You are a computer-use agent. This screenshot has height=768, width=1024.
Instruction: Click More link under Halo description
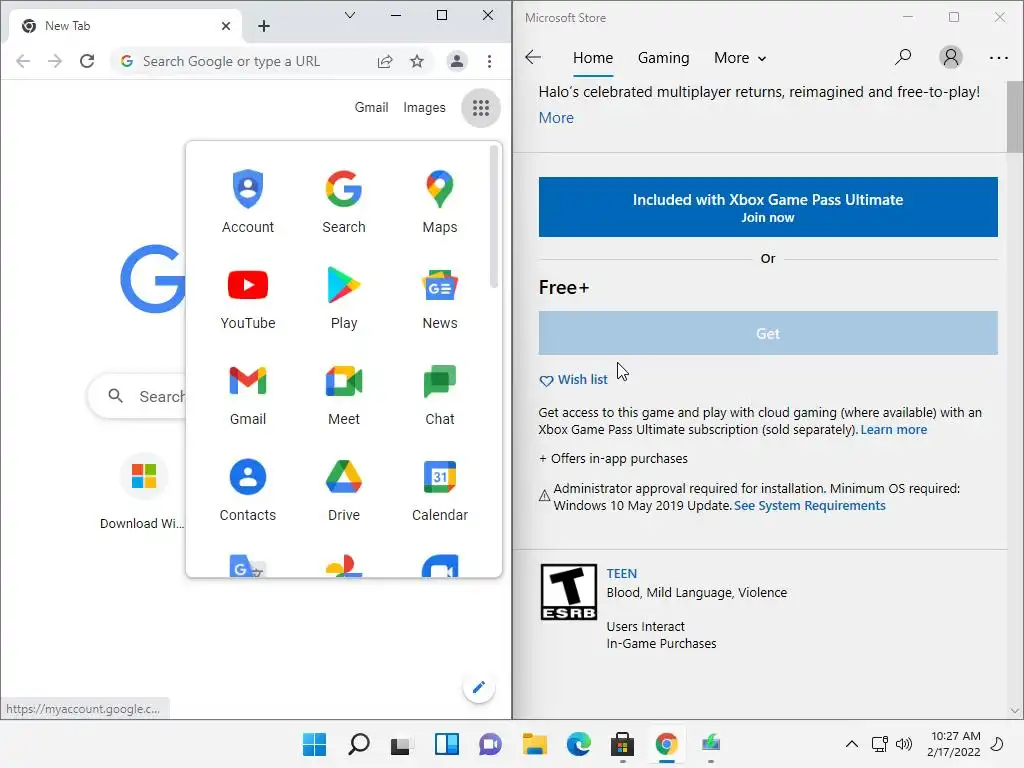pyautogui.click(x=556, y=118)
